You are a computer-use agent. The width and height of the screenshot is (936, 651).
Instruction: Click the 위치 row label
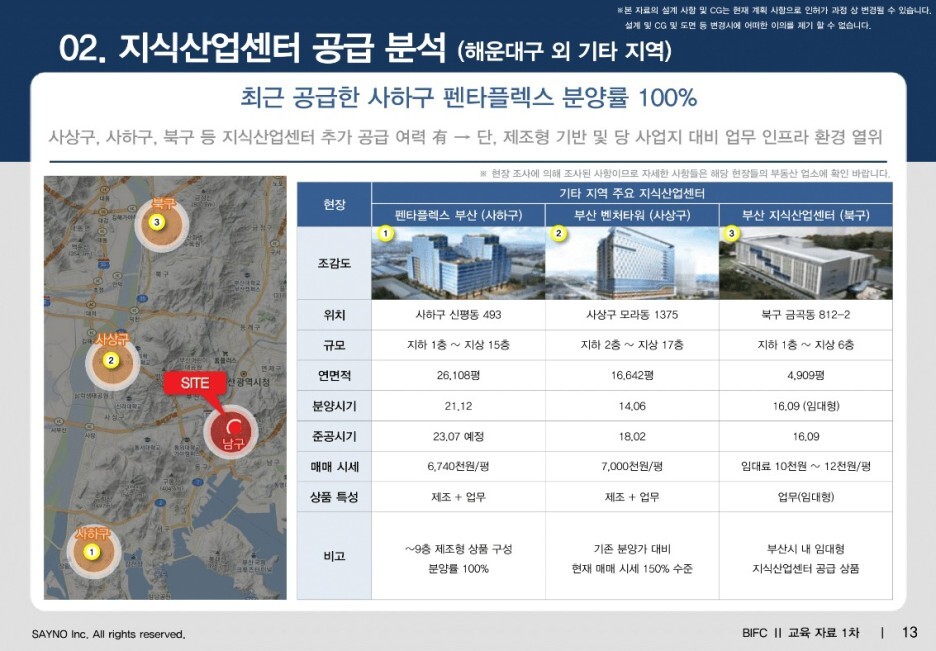(x=334, y=315)
